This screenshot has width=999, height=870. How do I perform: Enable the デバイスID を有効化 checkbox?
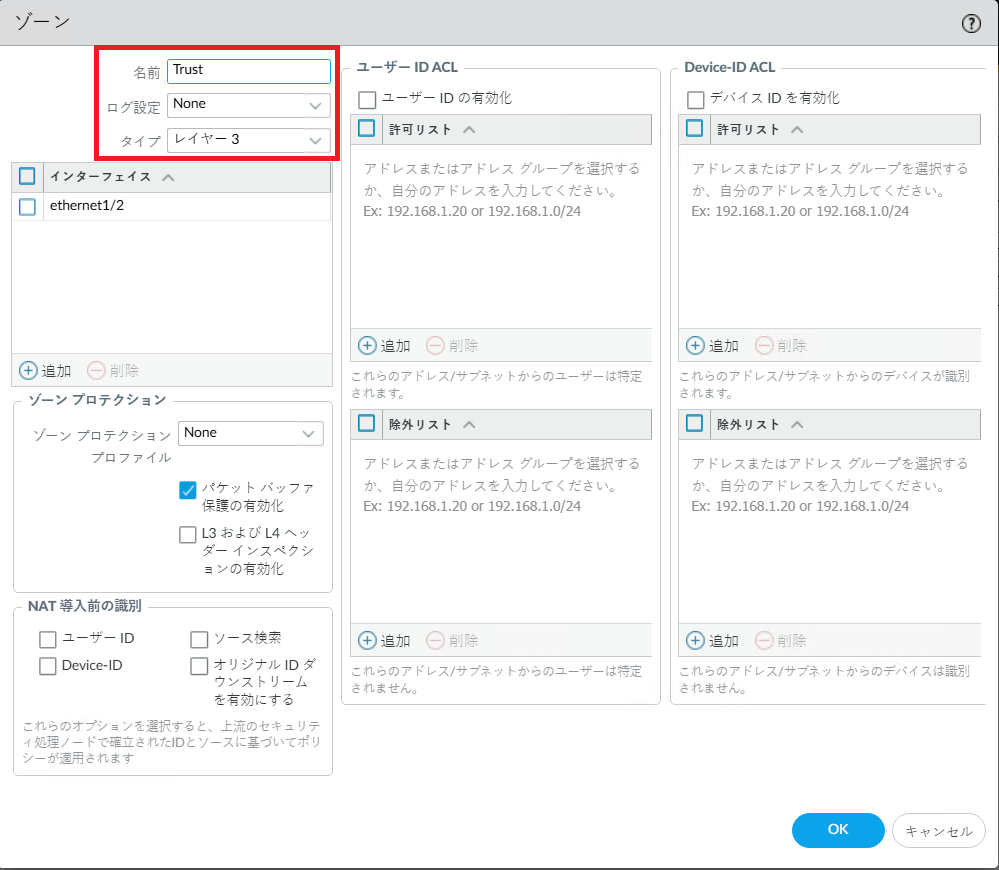696,98
